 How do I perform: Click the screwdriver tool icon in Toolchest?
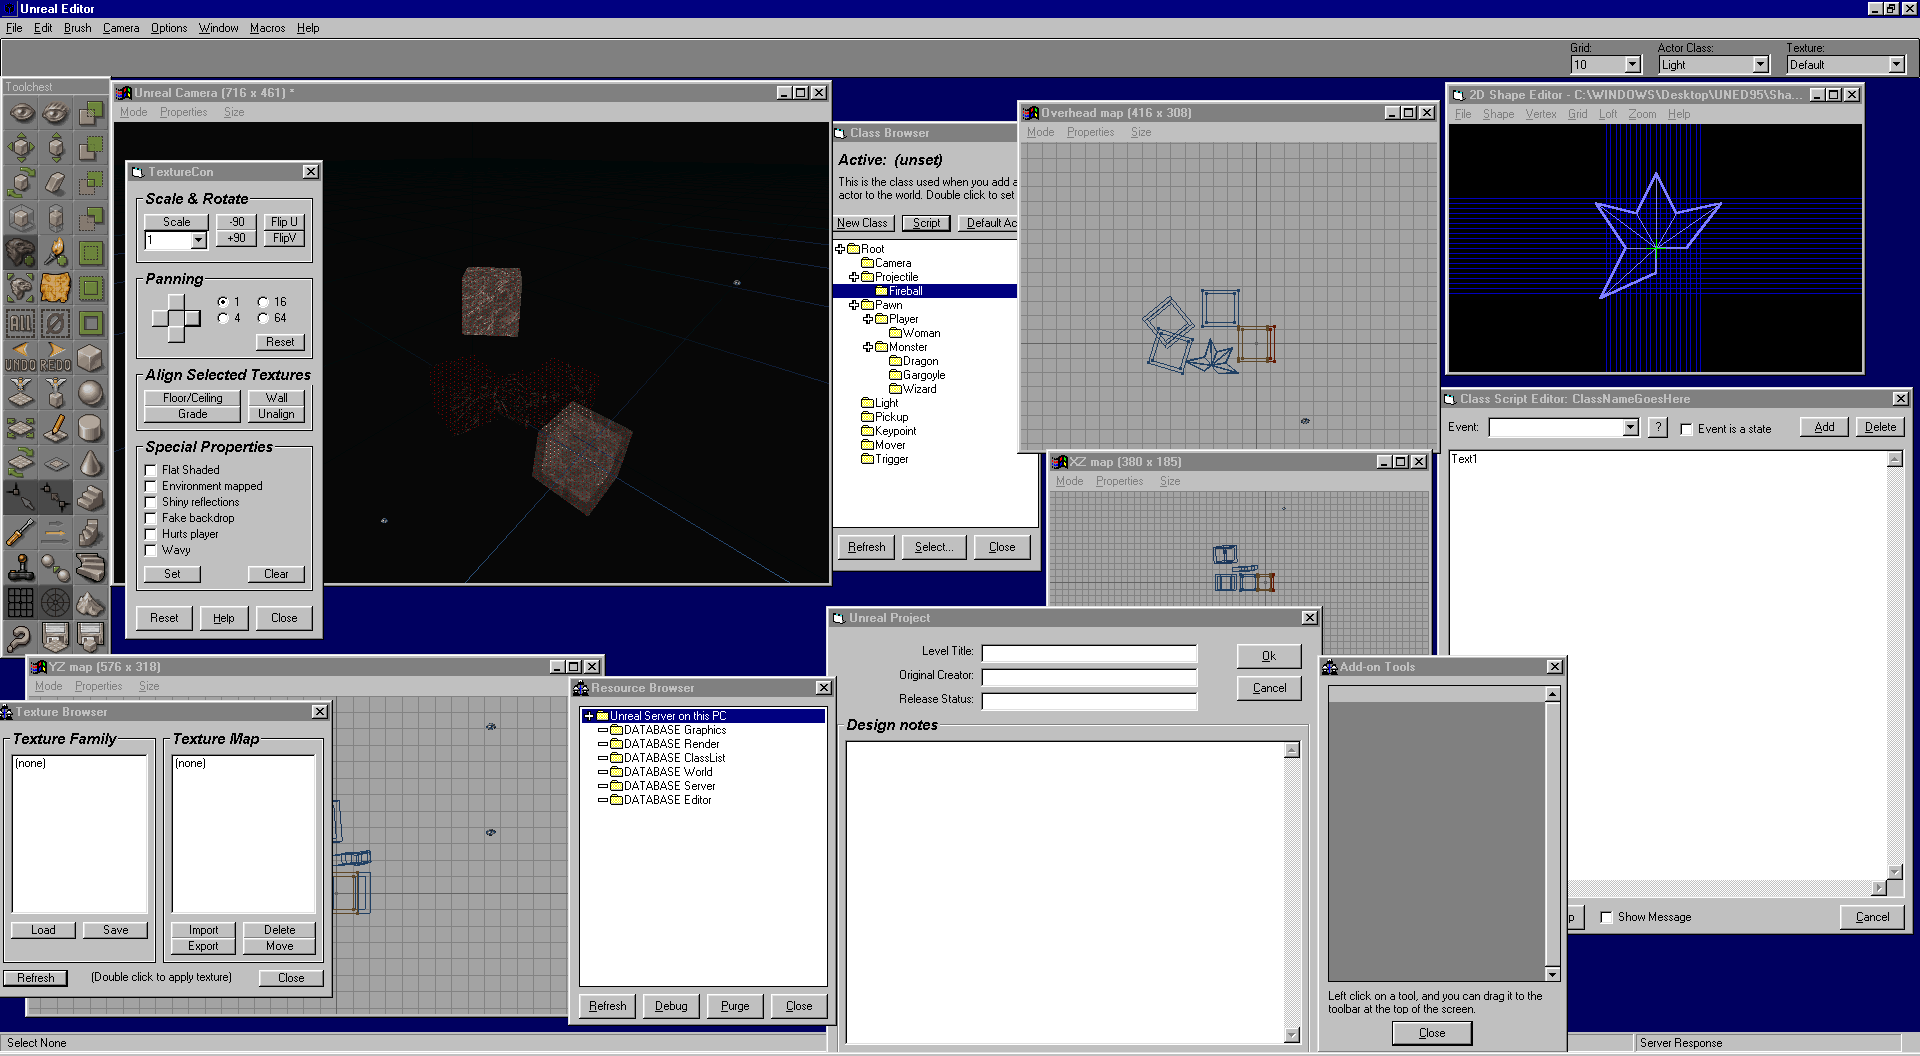[x=21, y=533]
